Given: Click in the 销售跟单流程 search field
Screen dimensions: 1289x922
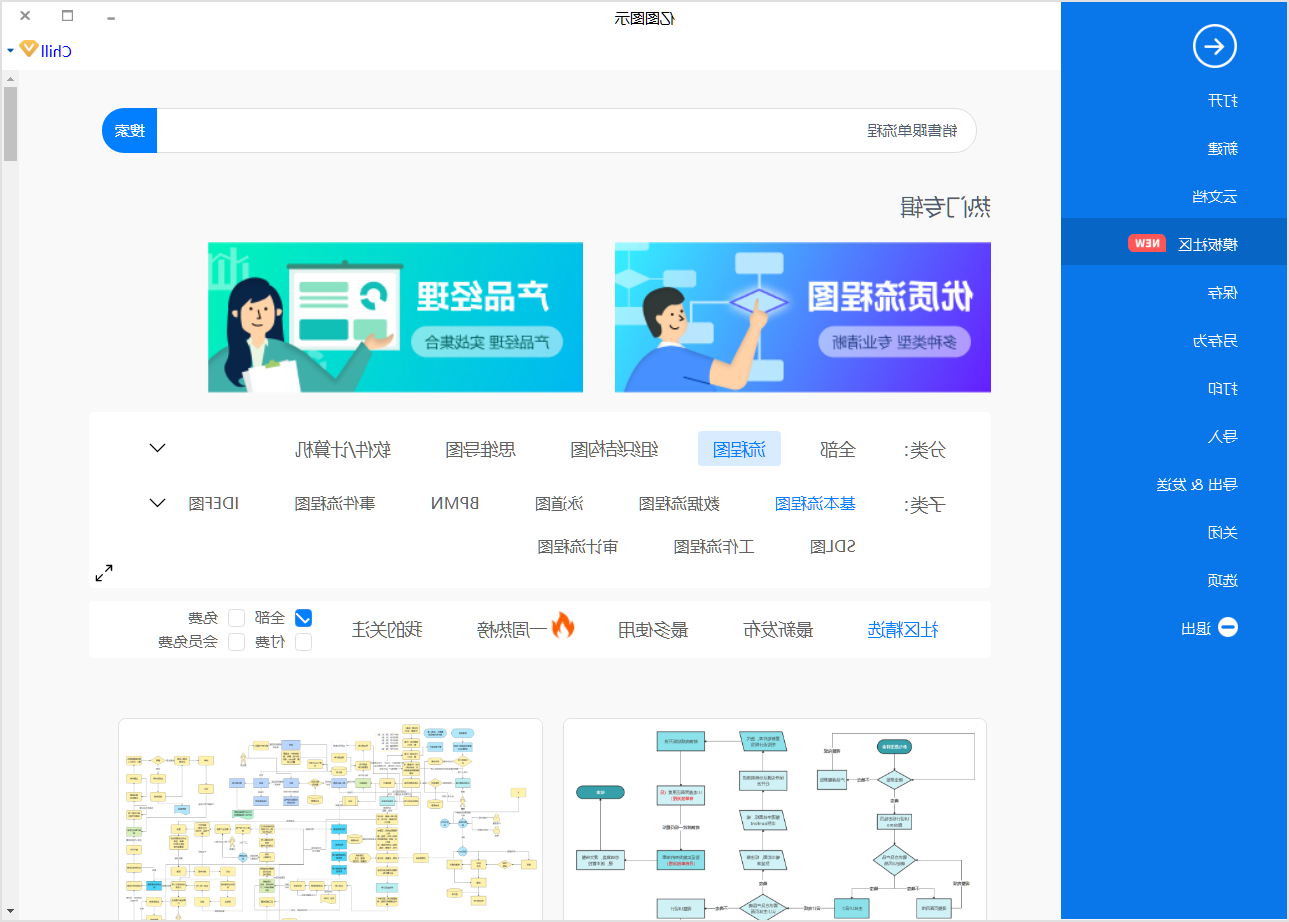Looking at the screenshot, I should click(x=566, y=130).
